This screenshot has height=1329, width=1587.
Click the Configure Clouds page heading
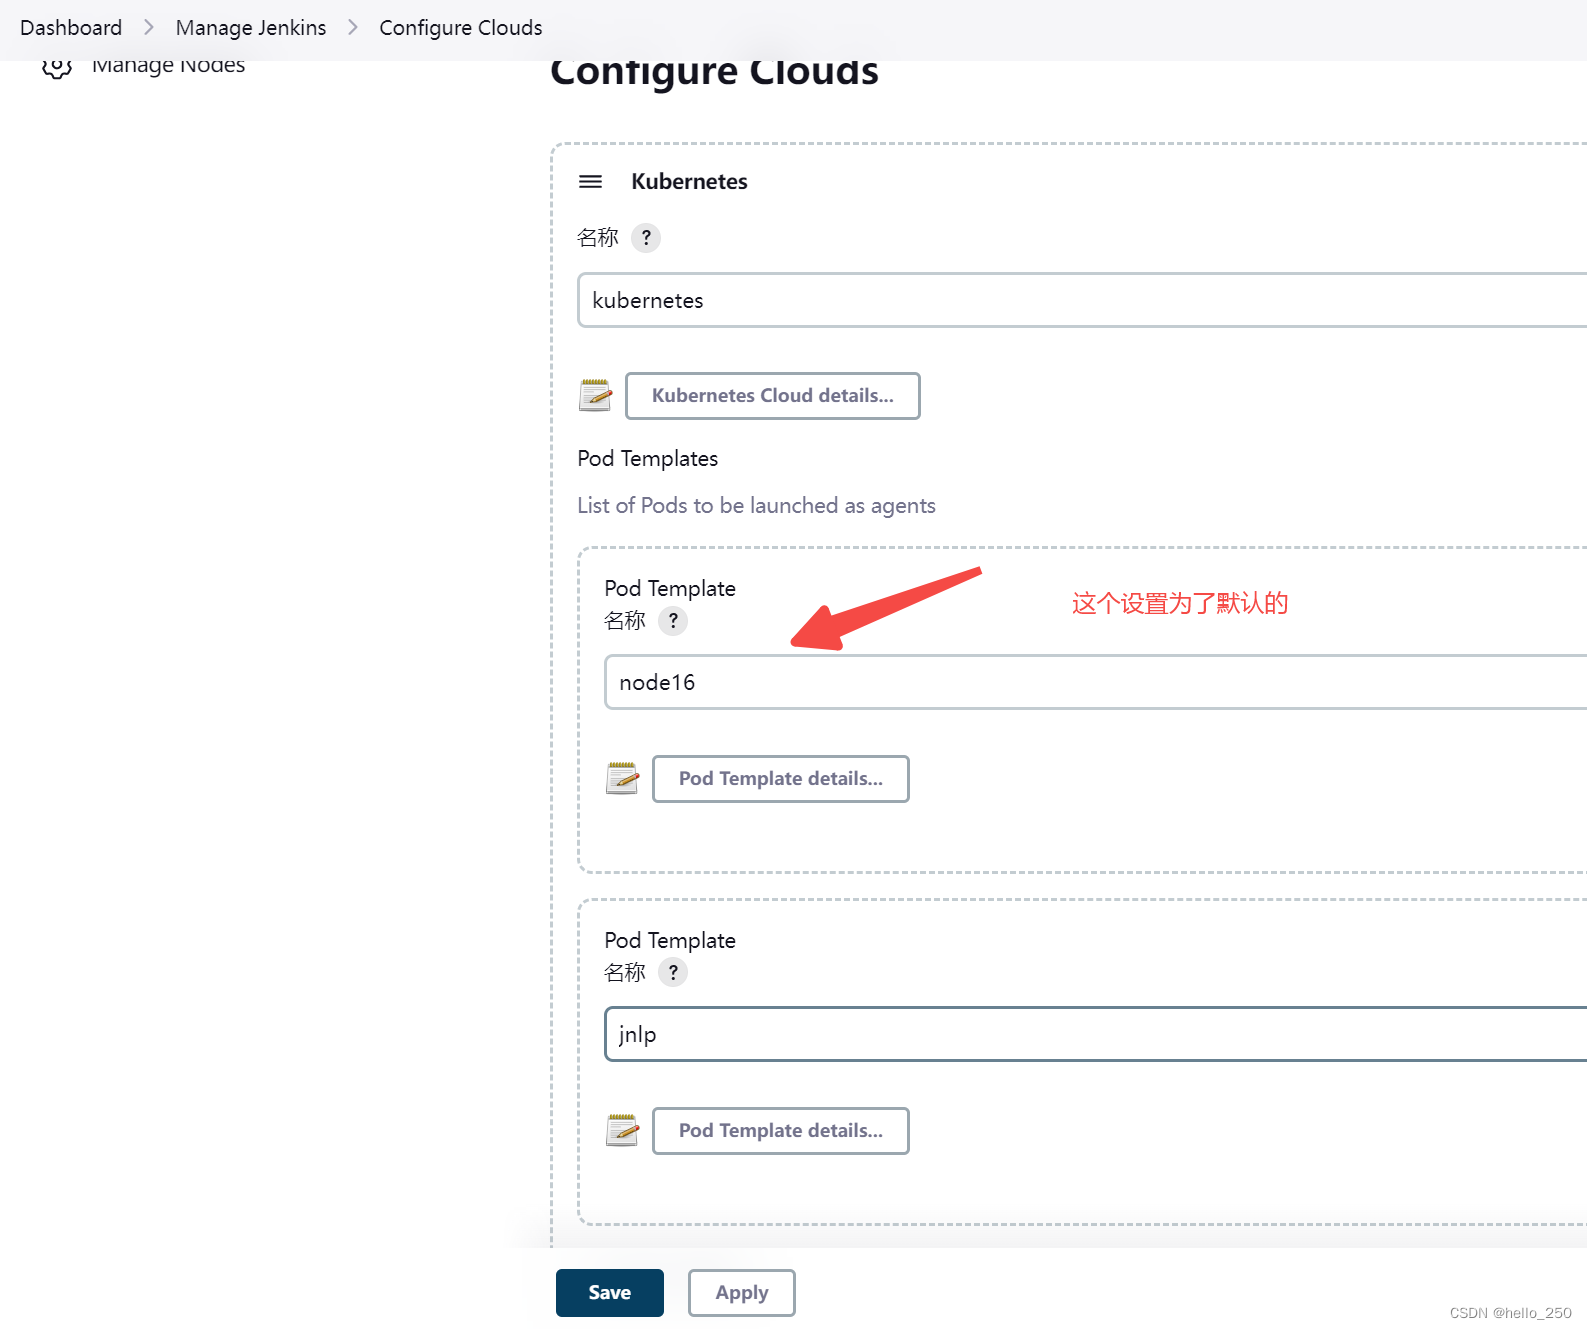(714, 72)
